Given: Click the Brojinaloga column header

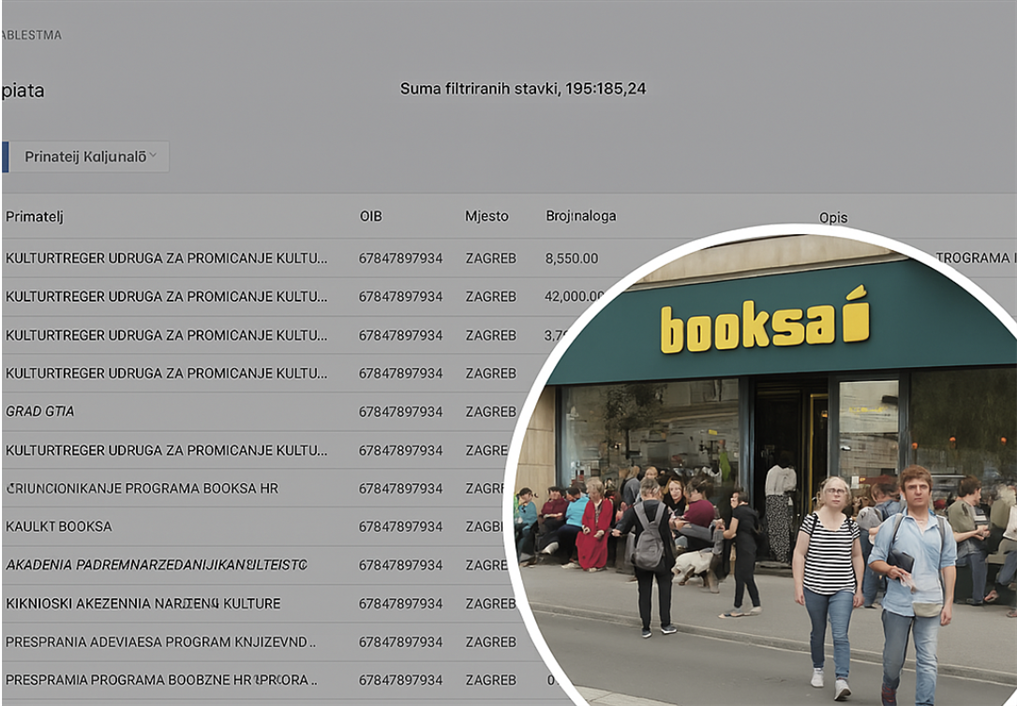Looking at the screenshot, I should (x=580, y=216).
